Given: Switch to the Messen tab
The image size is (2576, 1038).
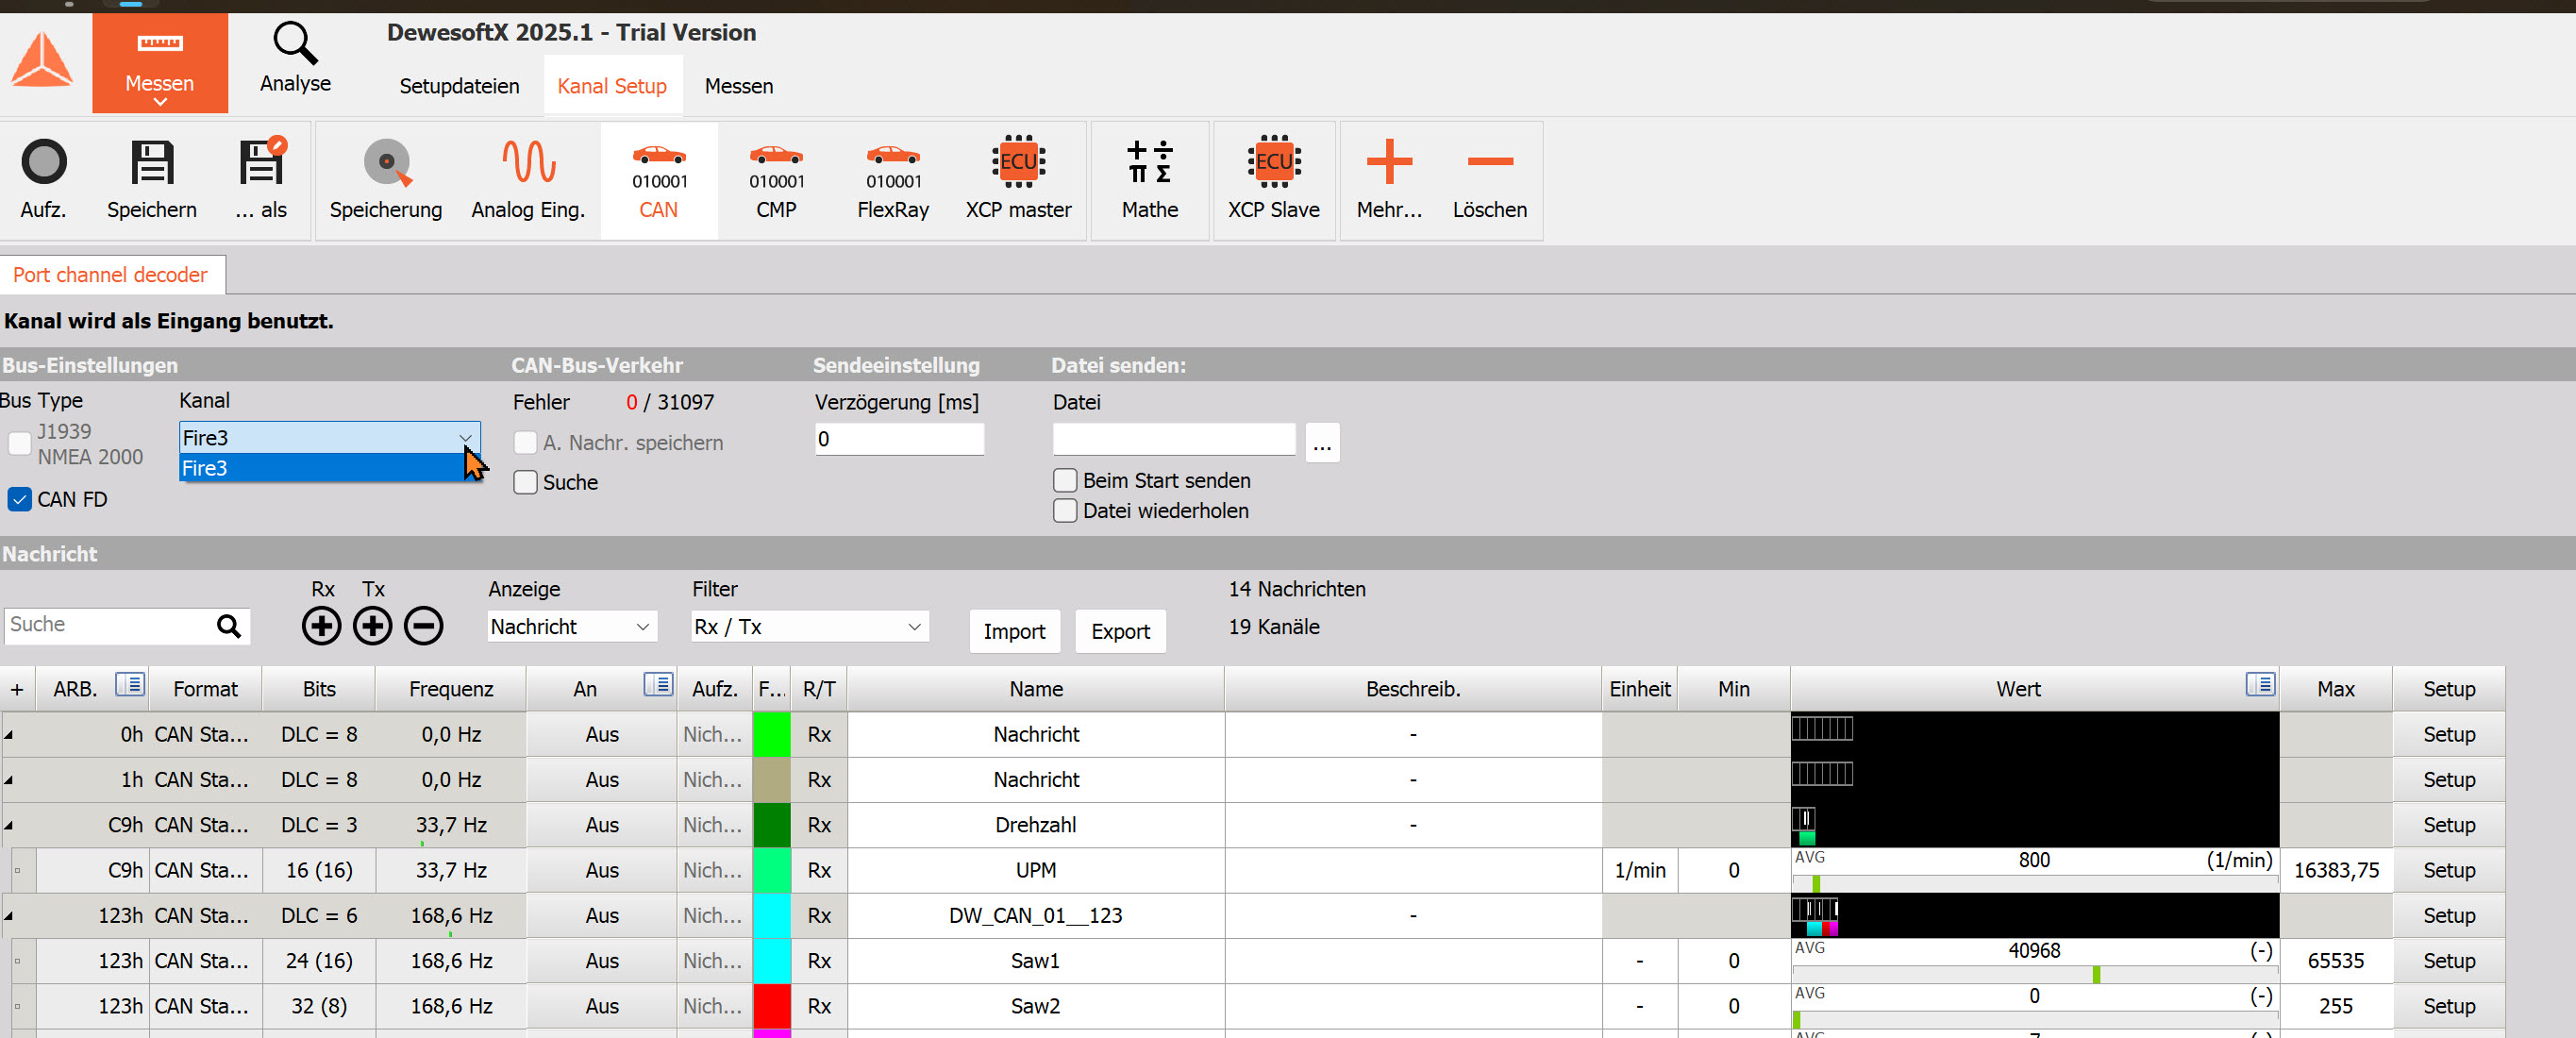Looking at the screenshot, I should coord(738,86).
